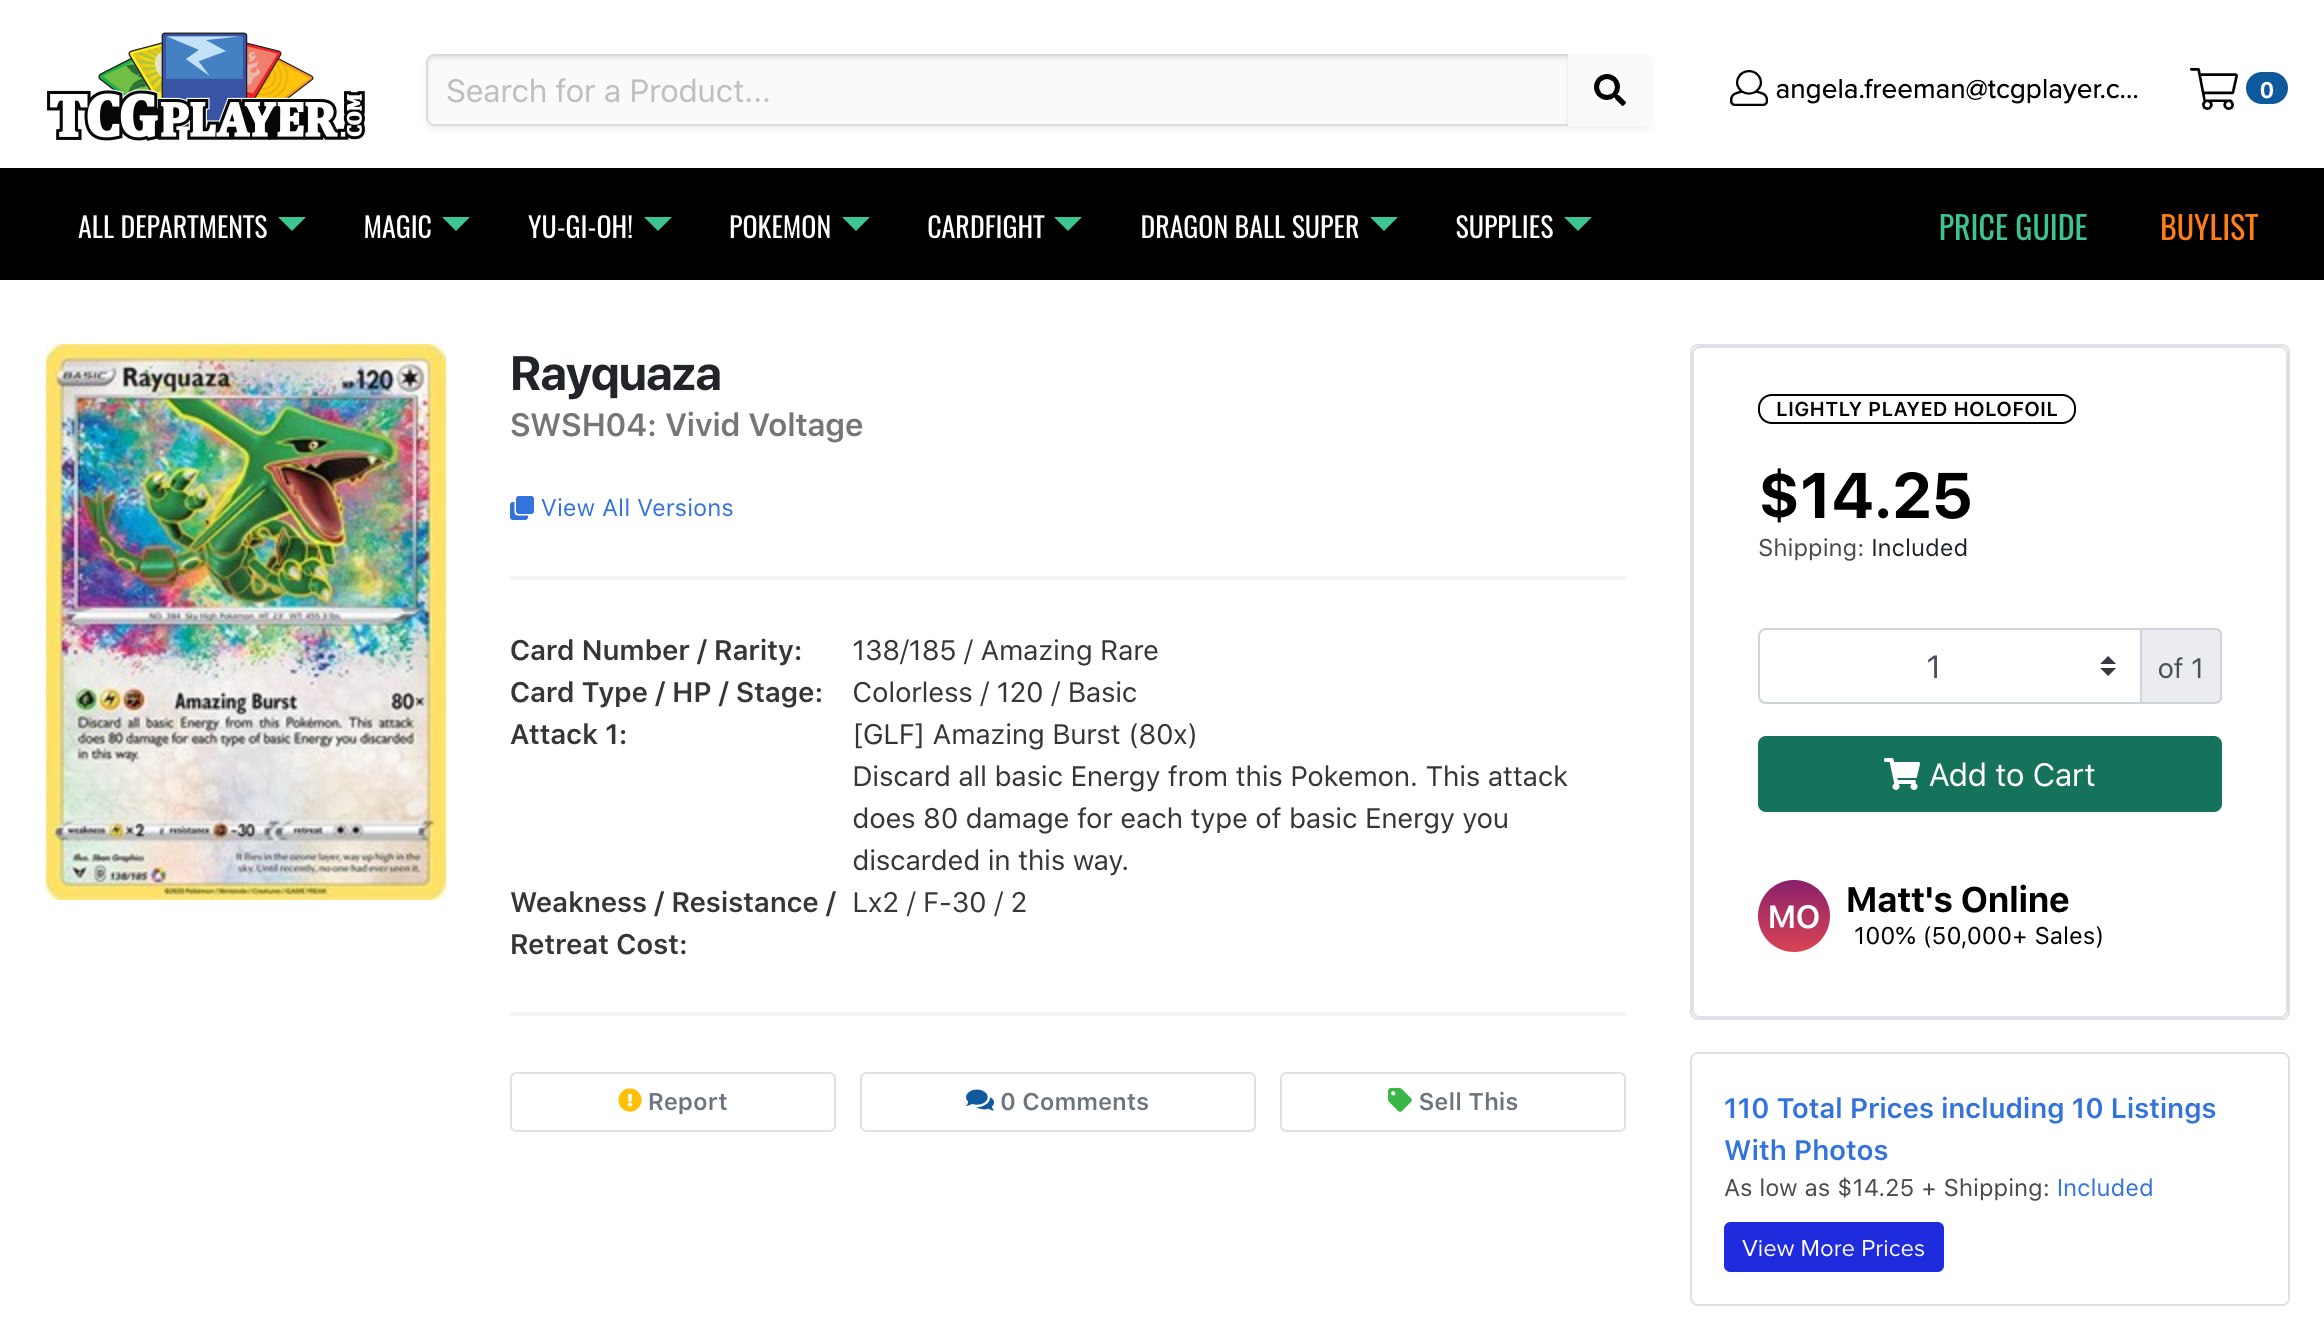The image size is (2324, 1338).
Task: Click the View More Prices button
Action: click(x=1833, y=1247)
